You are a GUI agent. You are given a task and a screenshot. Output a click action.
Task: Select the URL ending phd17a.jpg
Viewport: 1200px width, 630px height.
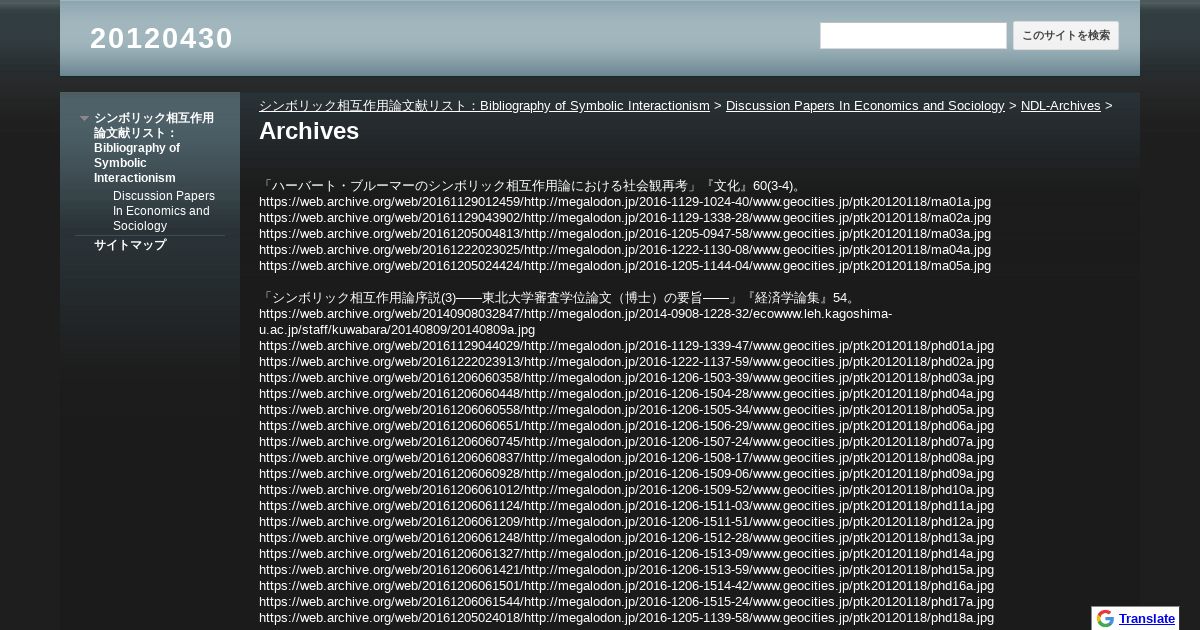point(627,602)
